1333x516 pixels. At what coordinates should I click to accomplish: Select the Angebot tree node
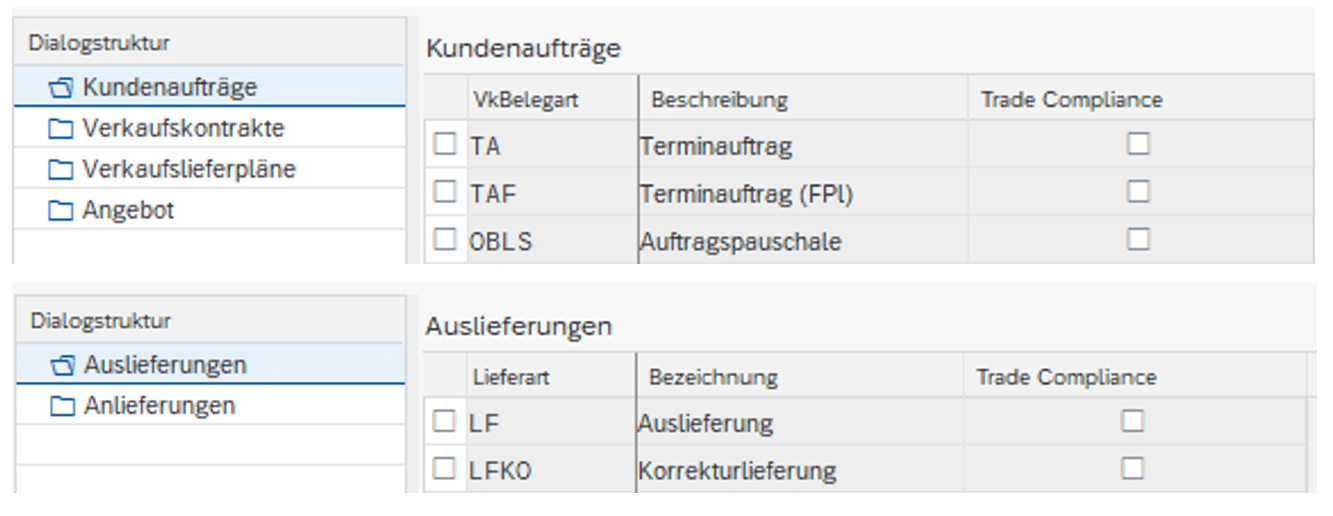click(x=128, y=211)
